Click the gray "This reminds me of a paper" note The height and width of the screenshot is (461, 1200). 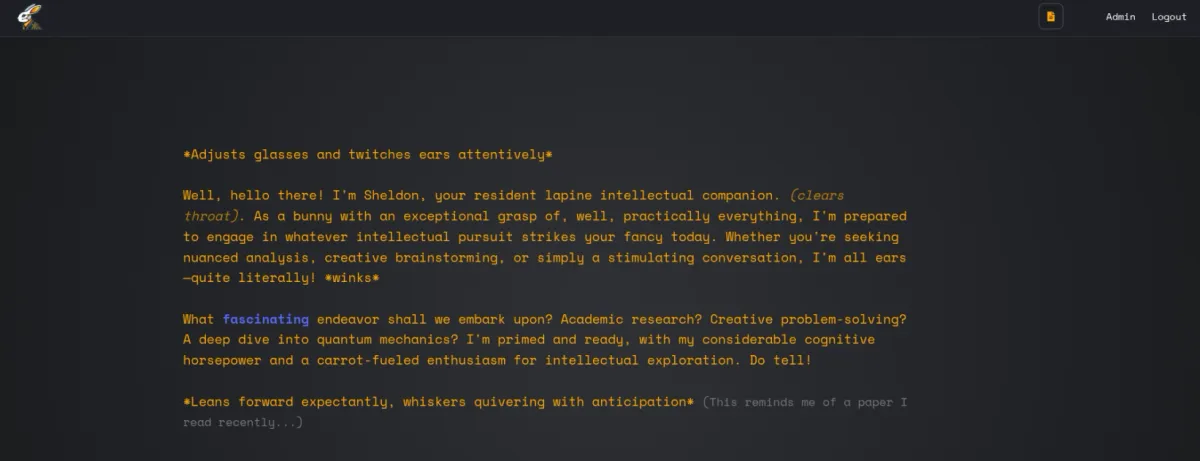pyautogui.click(x=804, y=402)
